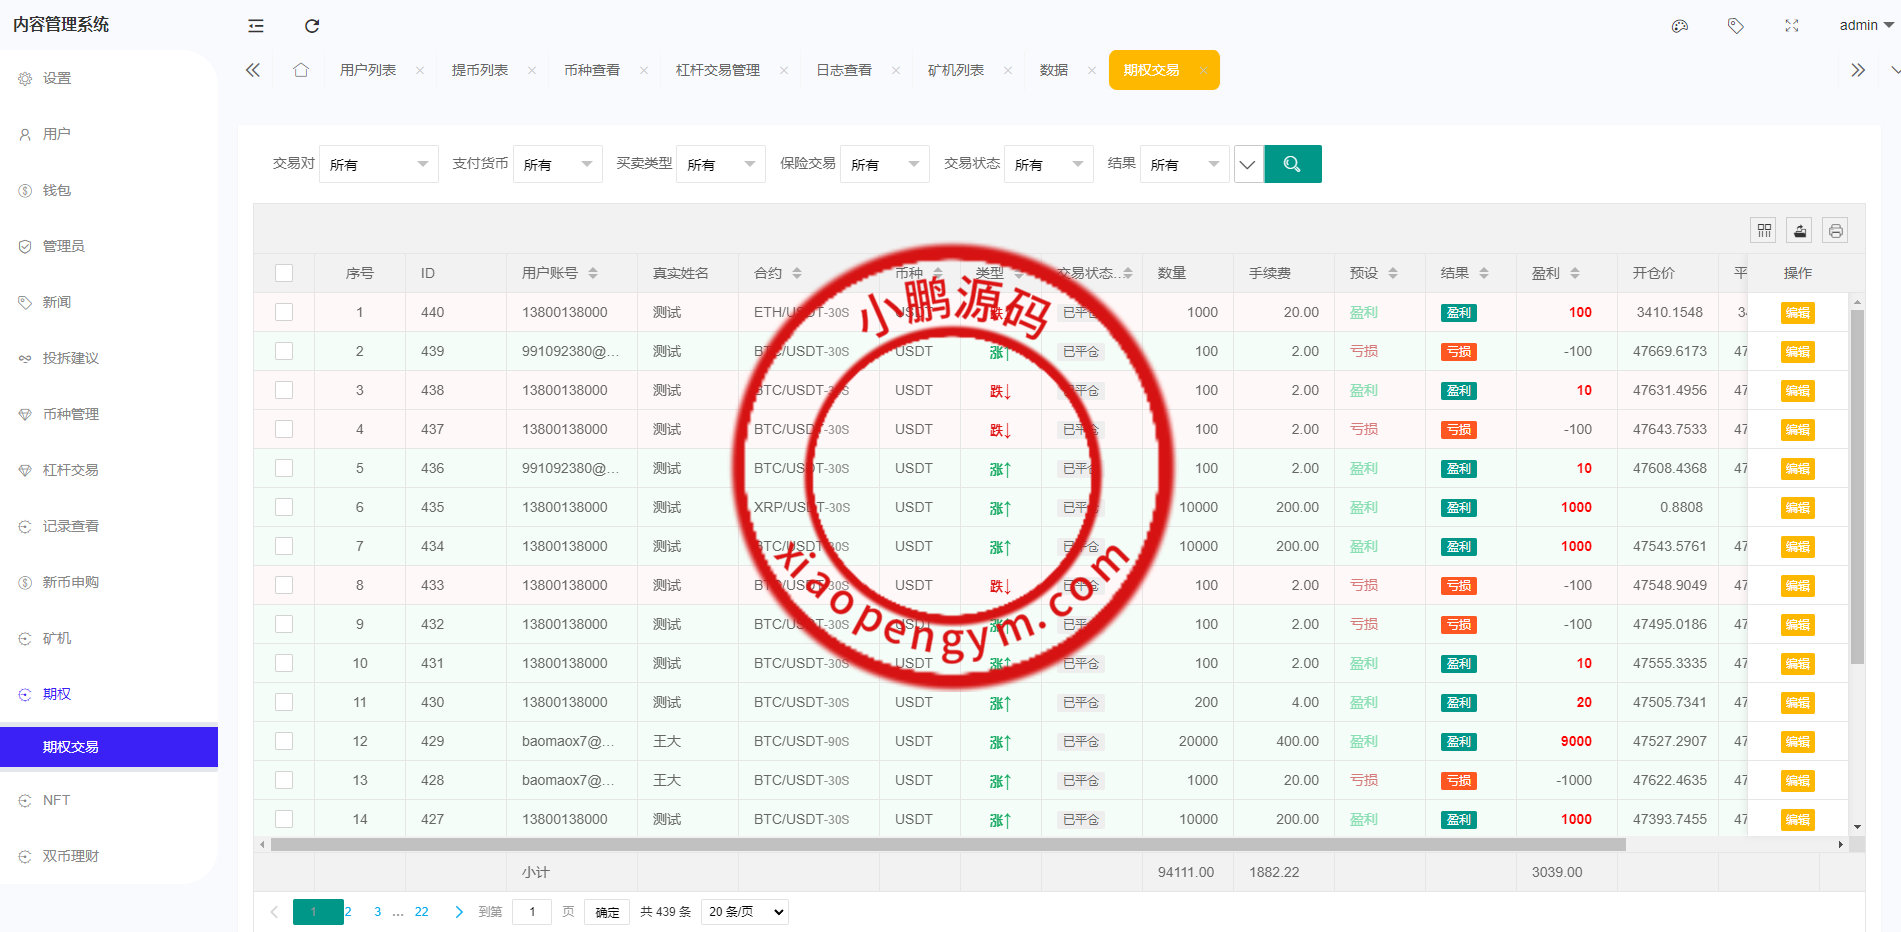The image size is (1901, 932).
Task: Go to page 22 in pagination
Action: click(x=421, y=911)
